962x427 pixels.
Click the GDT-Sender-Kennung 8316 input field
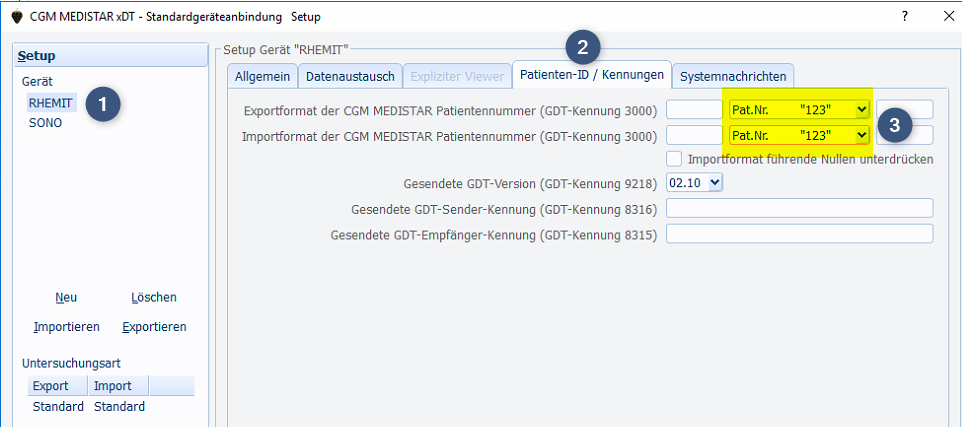(x=799, y=208)
